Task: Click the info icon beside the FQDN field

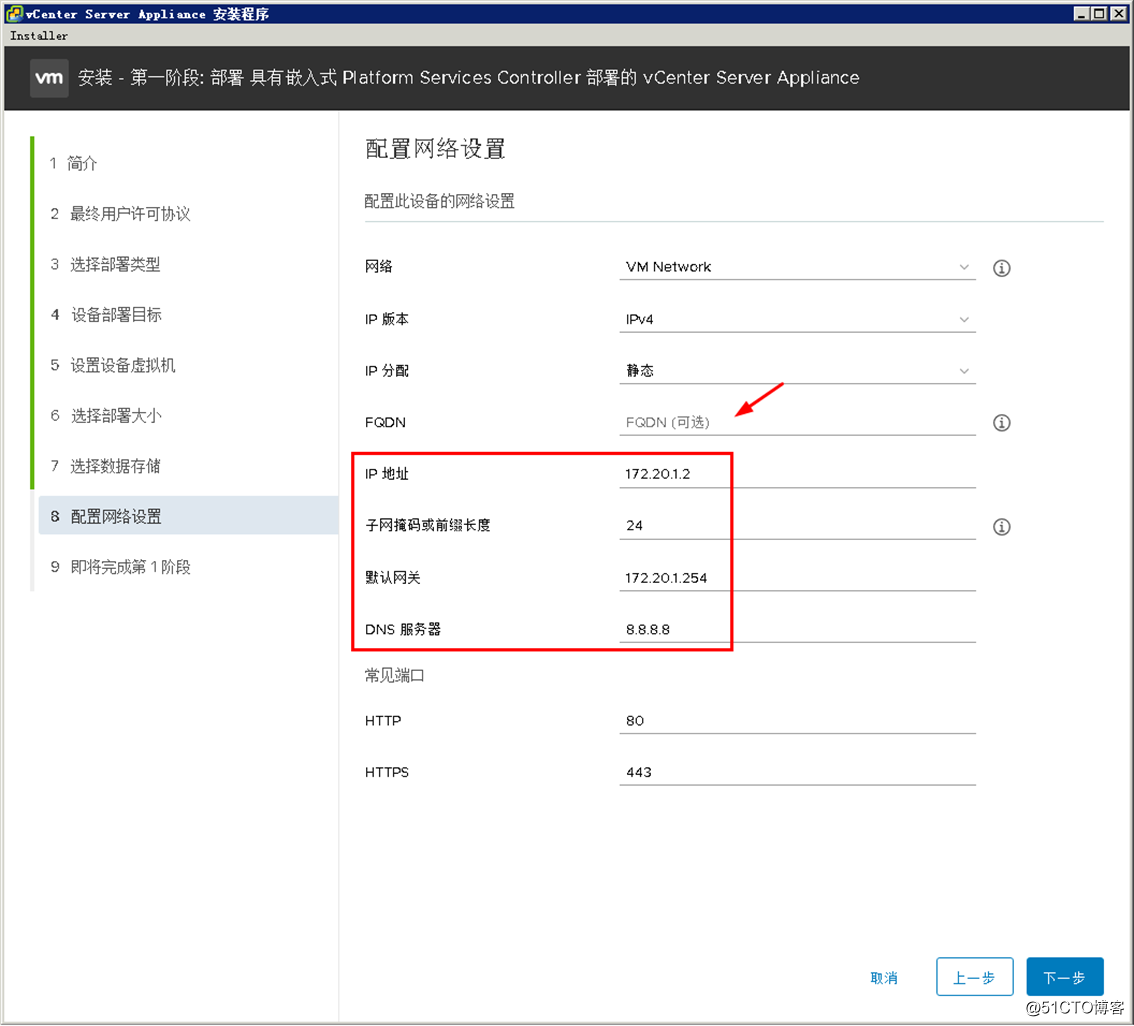Action: (x=1002, y=423)
